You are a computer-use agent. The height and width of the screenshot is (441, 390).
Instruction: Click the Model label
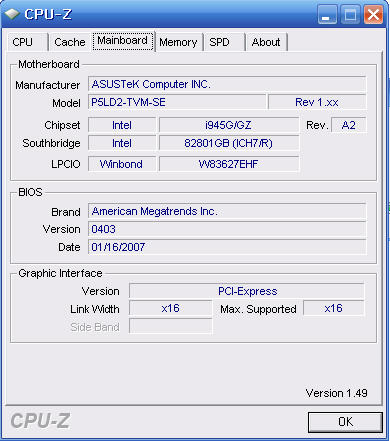point(66,103)
